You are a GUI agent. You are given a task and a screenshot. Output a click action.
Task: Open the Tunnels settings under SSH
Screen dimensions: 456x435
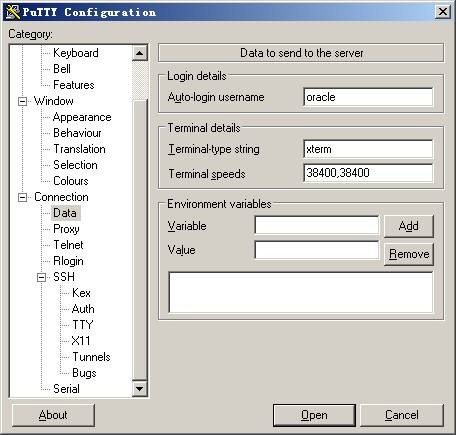[91, 357]
